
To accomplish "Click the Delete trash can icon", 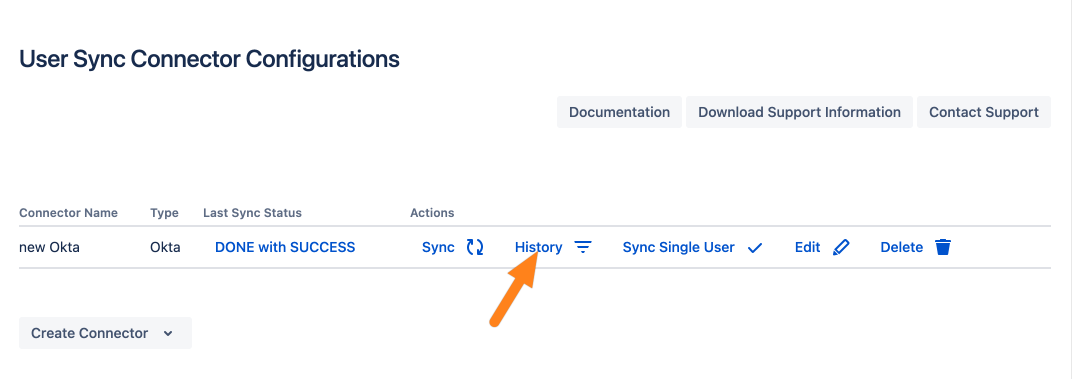I will (x=943, y=247).
